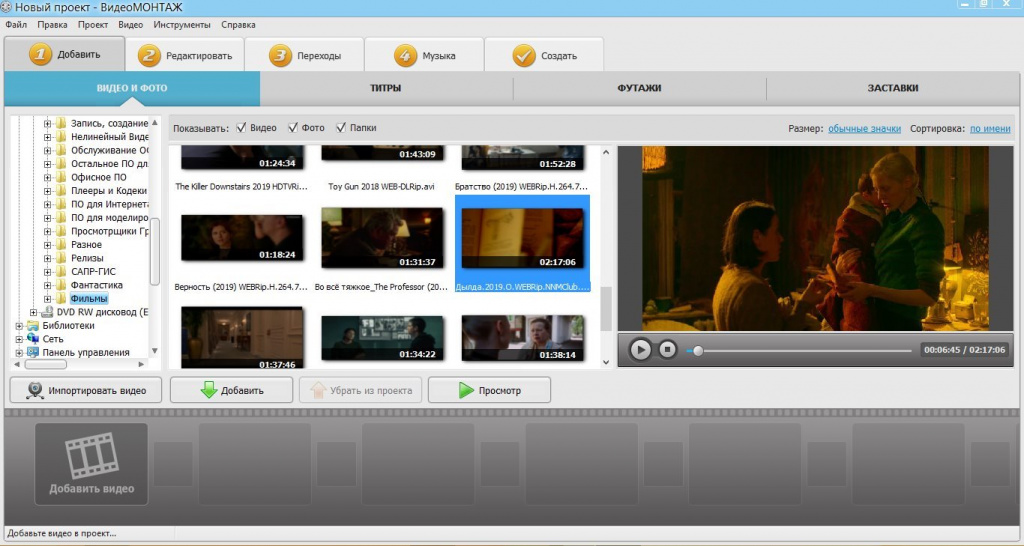1024x546 pixels.
Task: Click file list scroll up arrow
Action: pos(605,152)
